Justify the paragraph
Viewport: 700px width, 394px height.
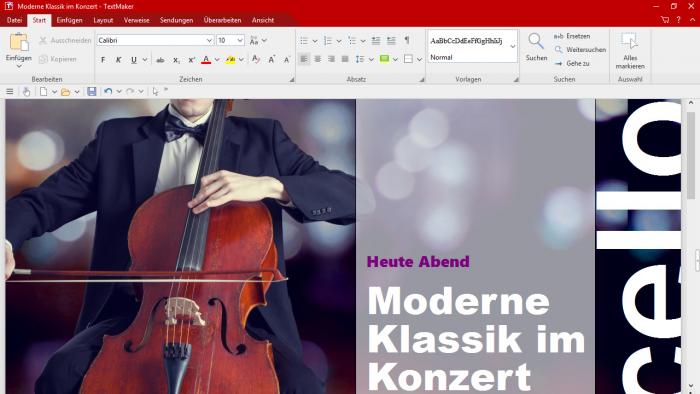coord(345,59)
